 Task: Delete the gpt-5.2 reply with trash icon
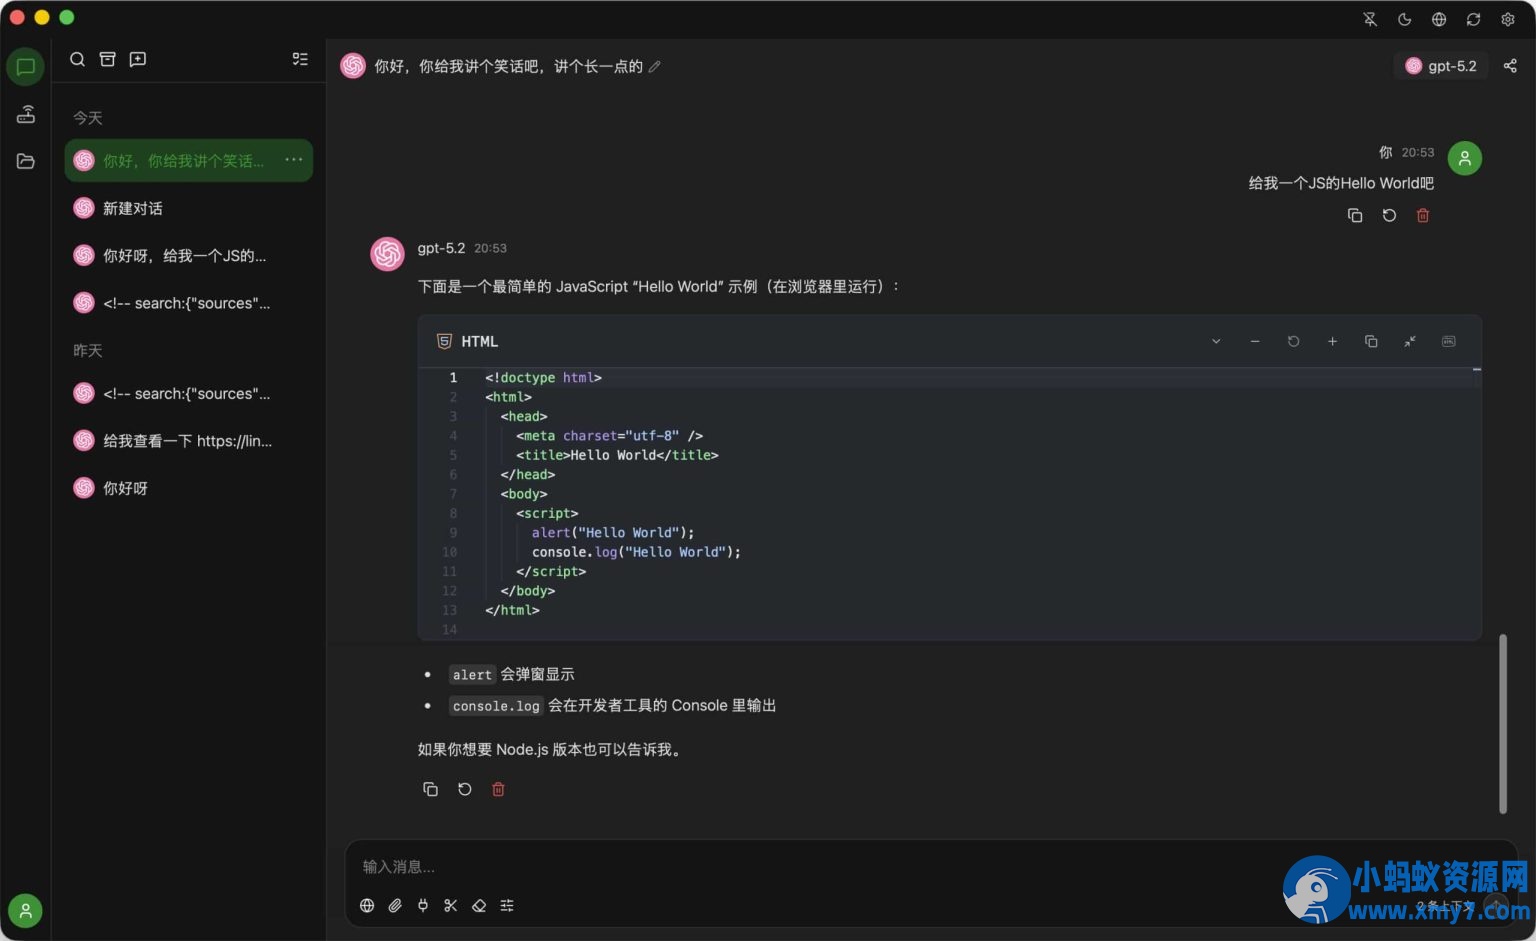click(498, 789)
